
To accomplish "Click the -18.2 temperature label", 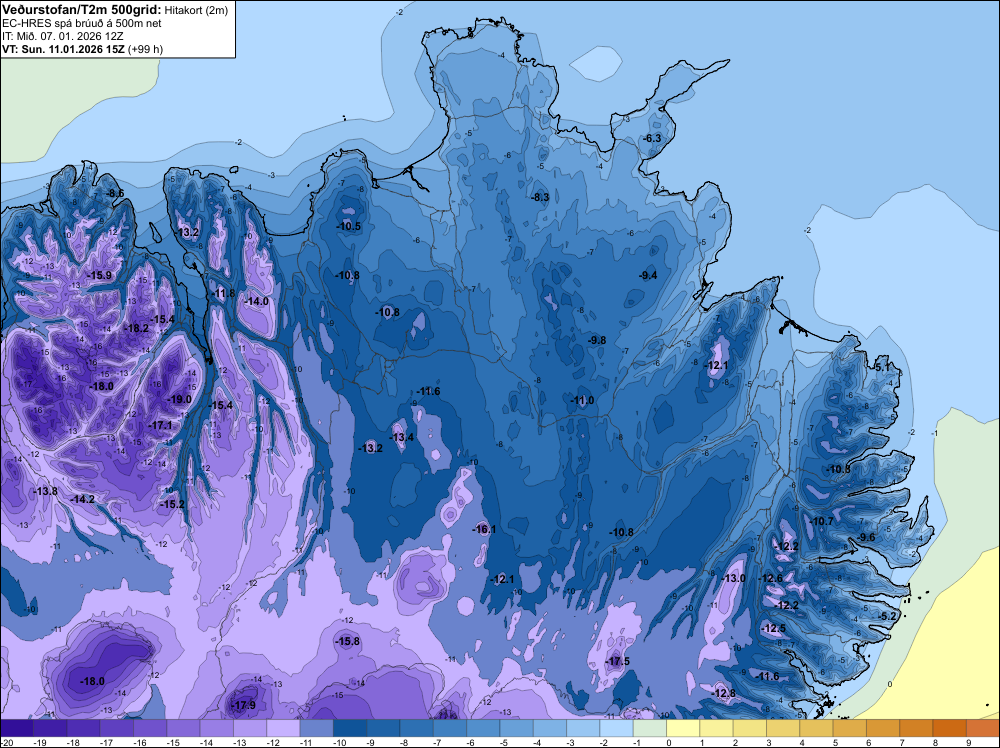I will point(136,328).
